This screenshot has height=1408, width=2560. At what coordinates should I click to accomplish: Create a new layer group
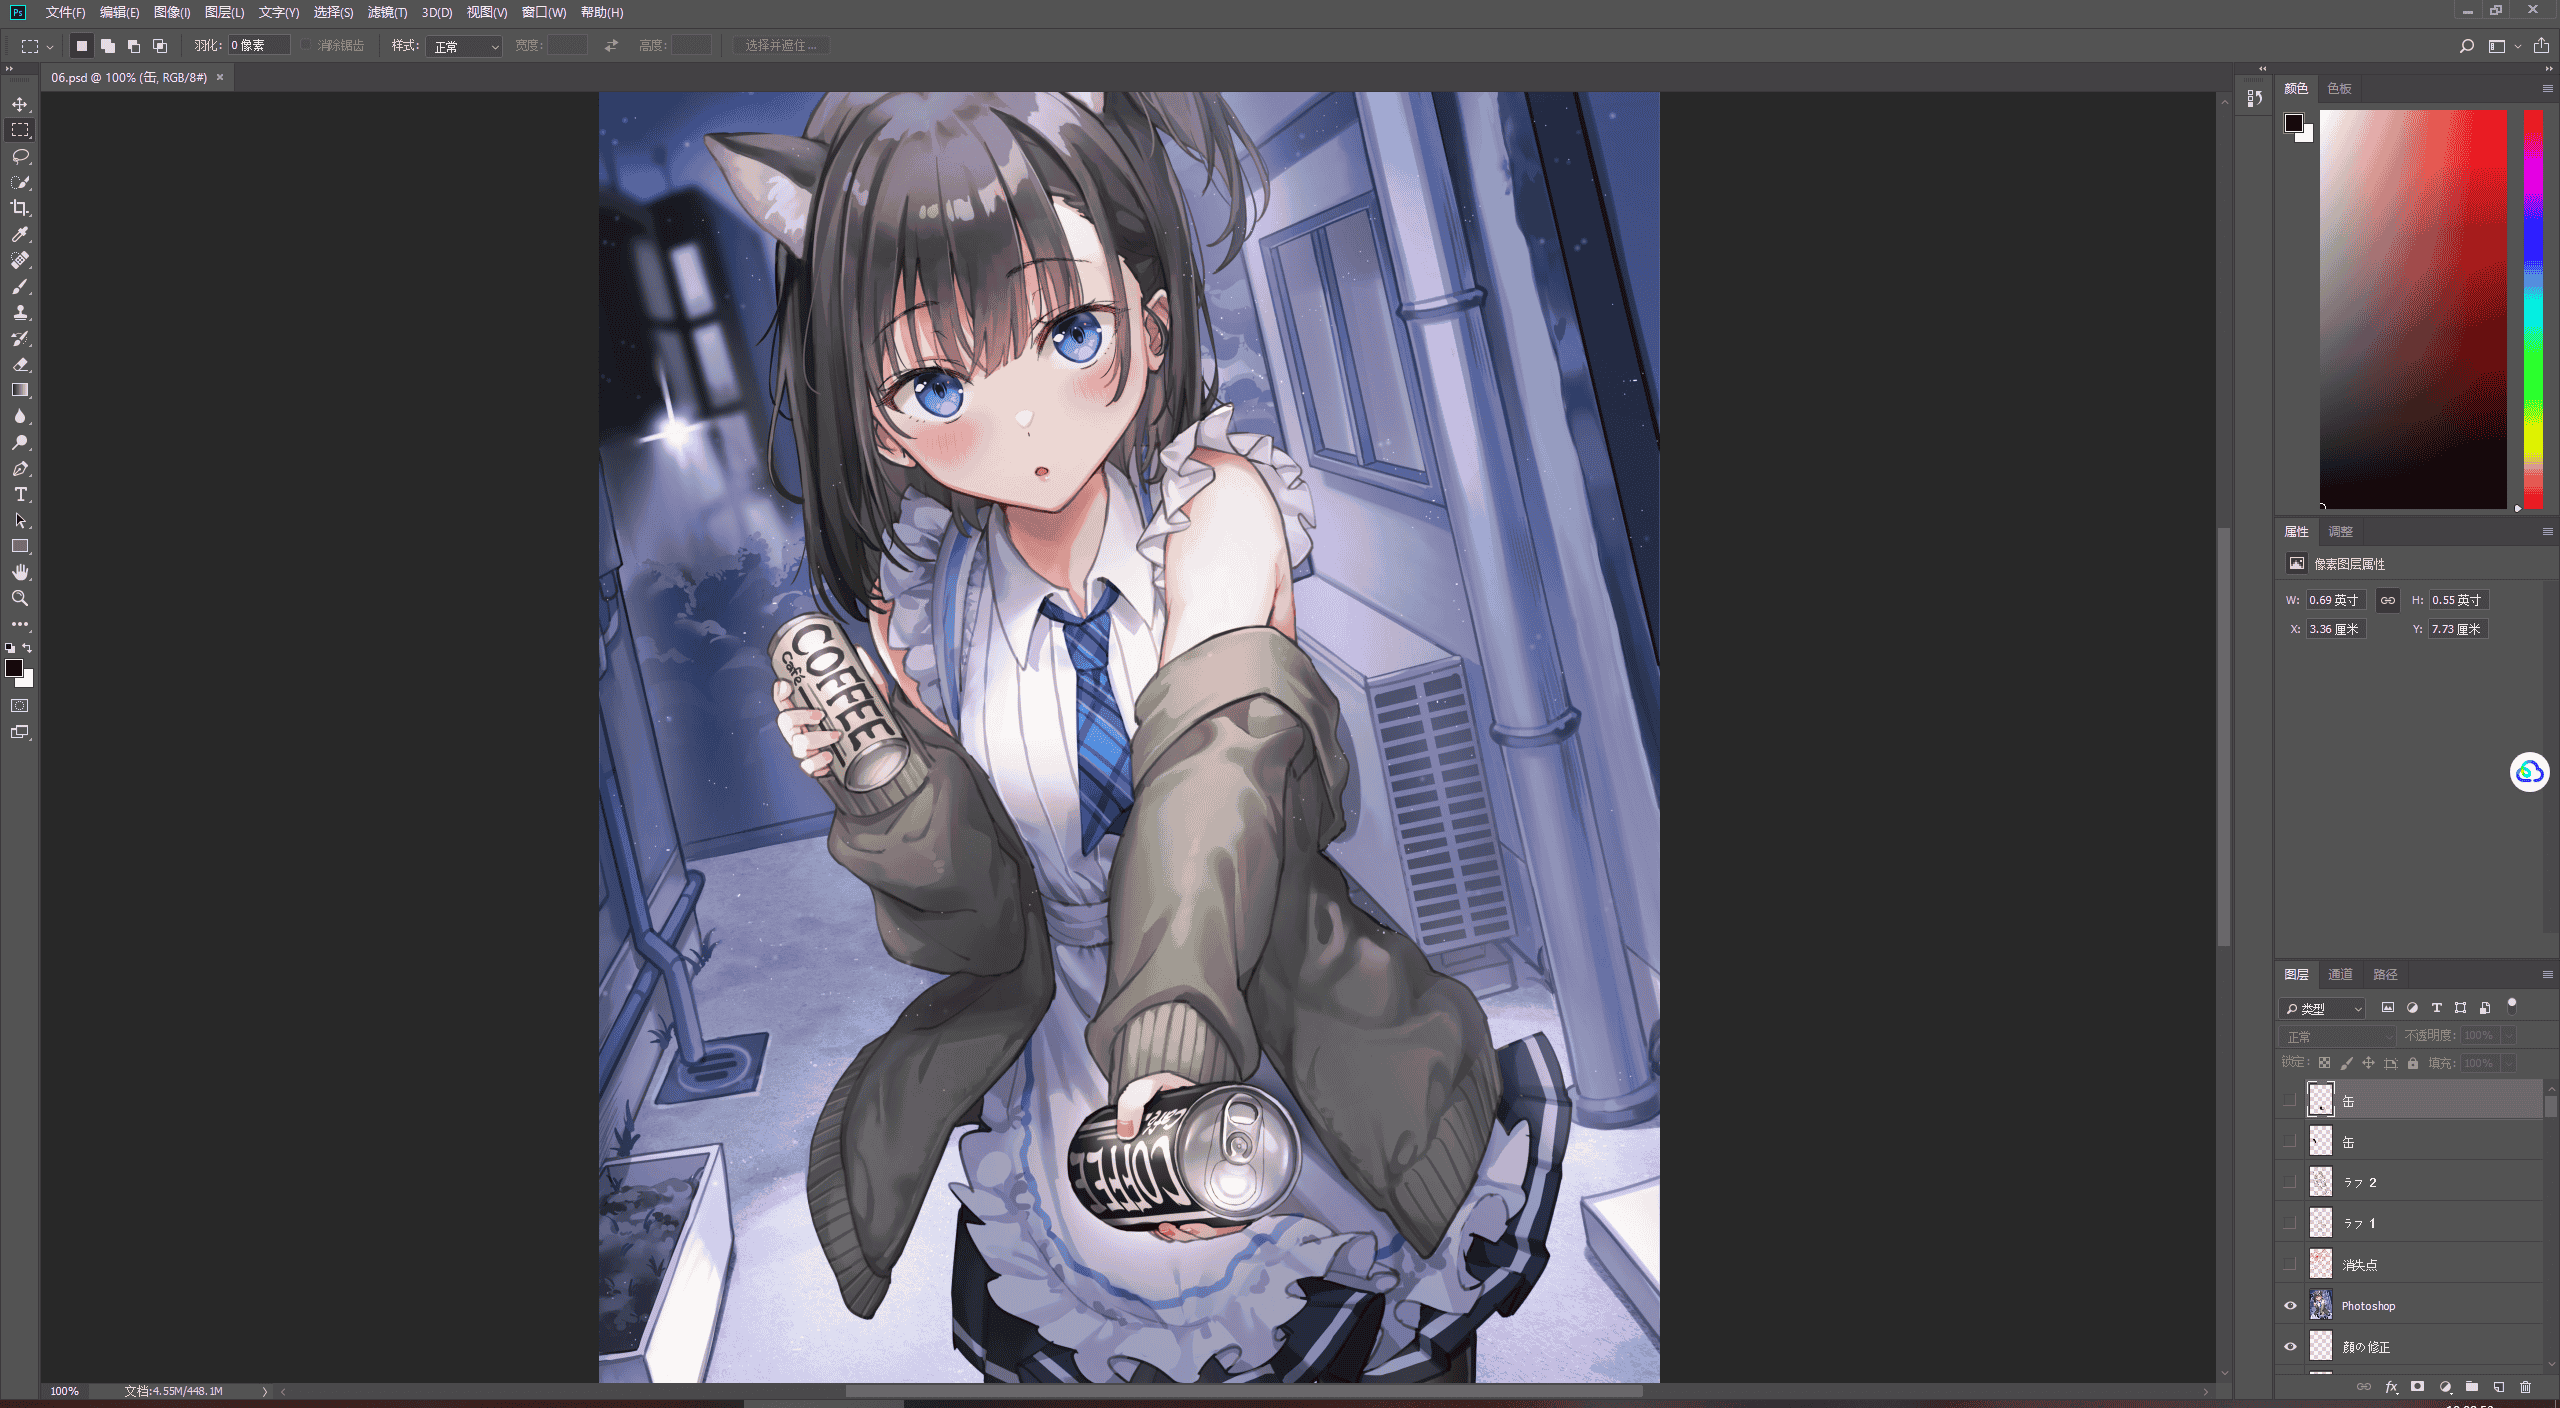tap(2471, 1387)
